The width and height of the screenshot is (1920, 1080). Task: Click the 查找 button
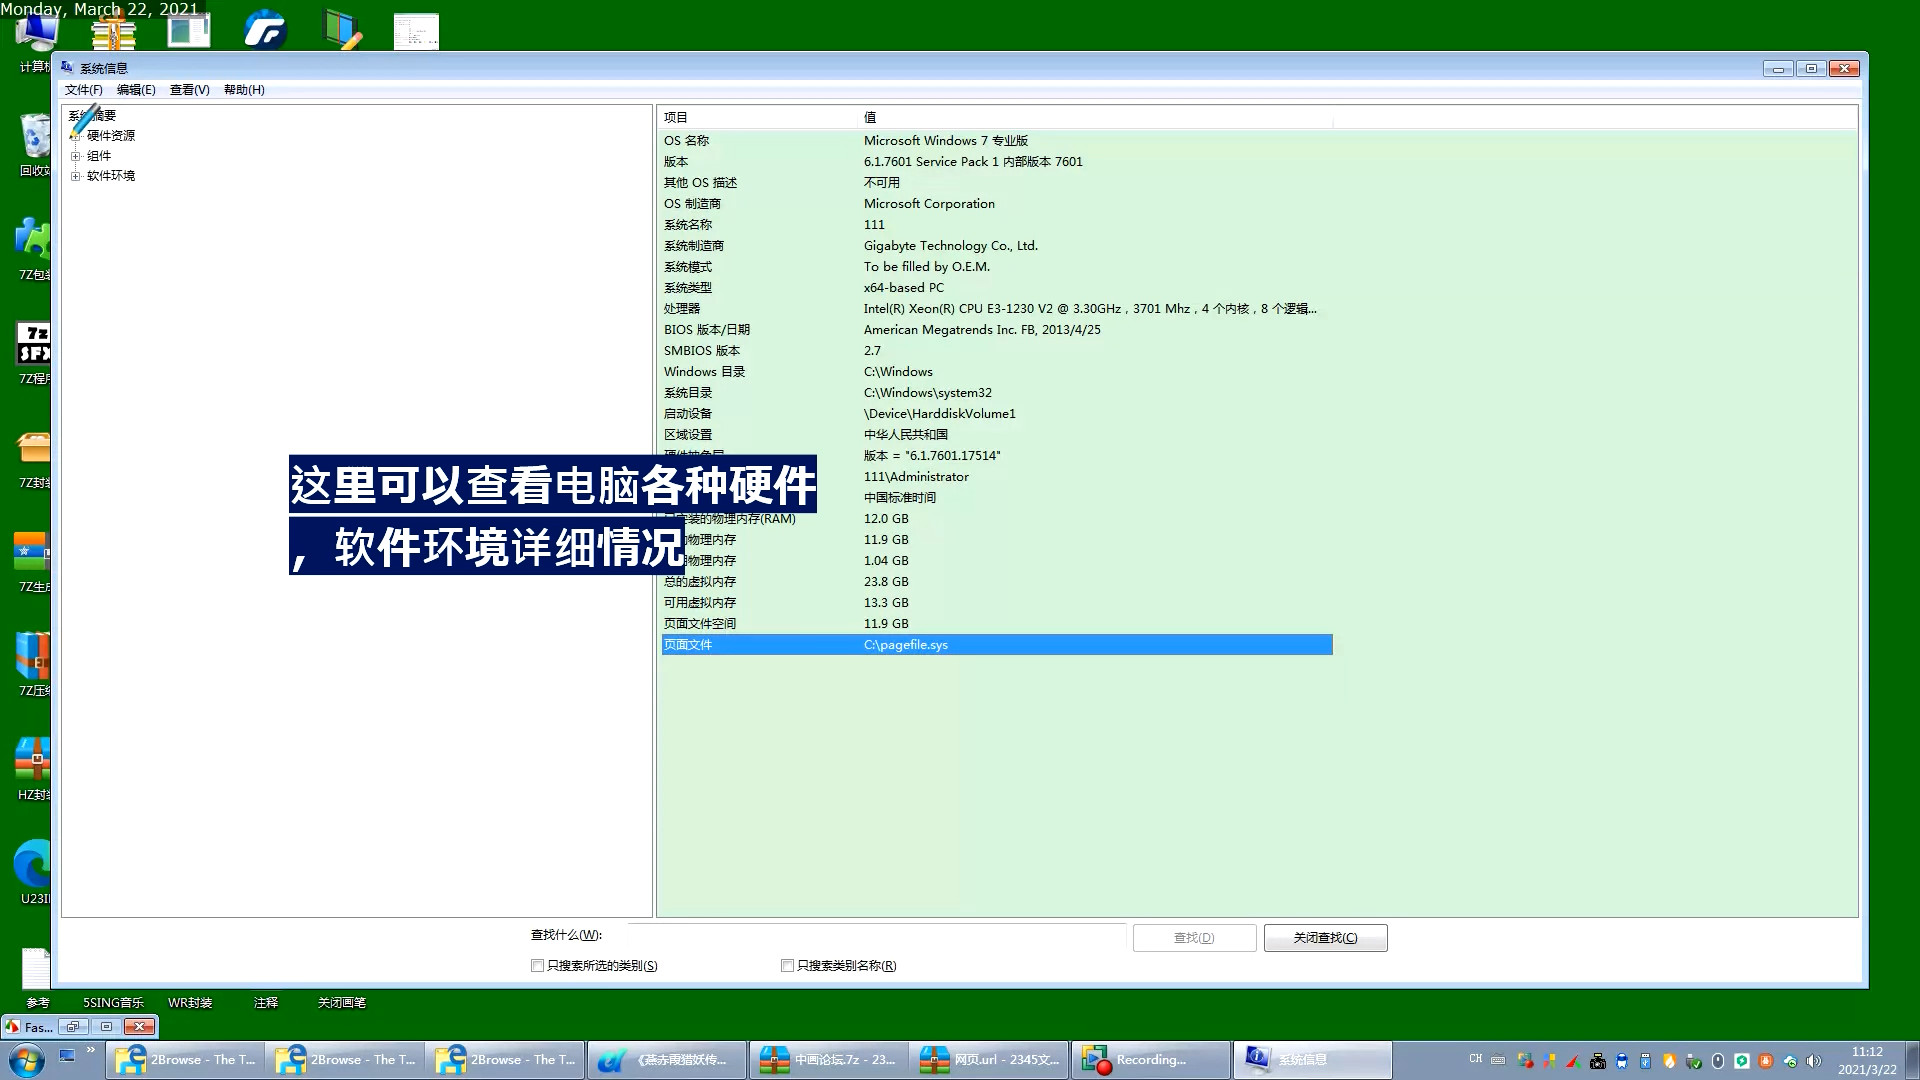(1193, 938)
